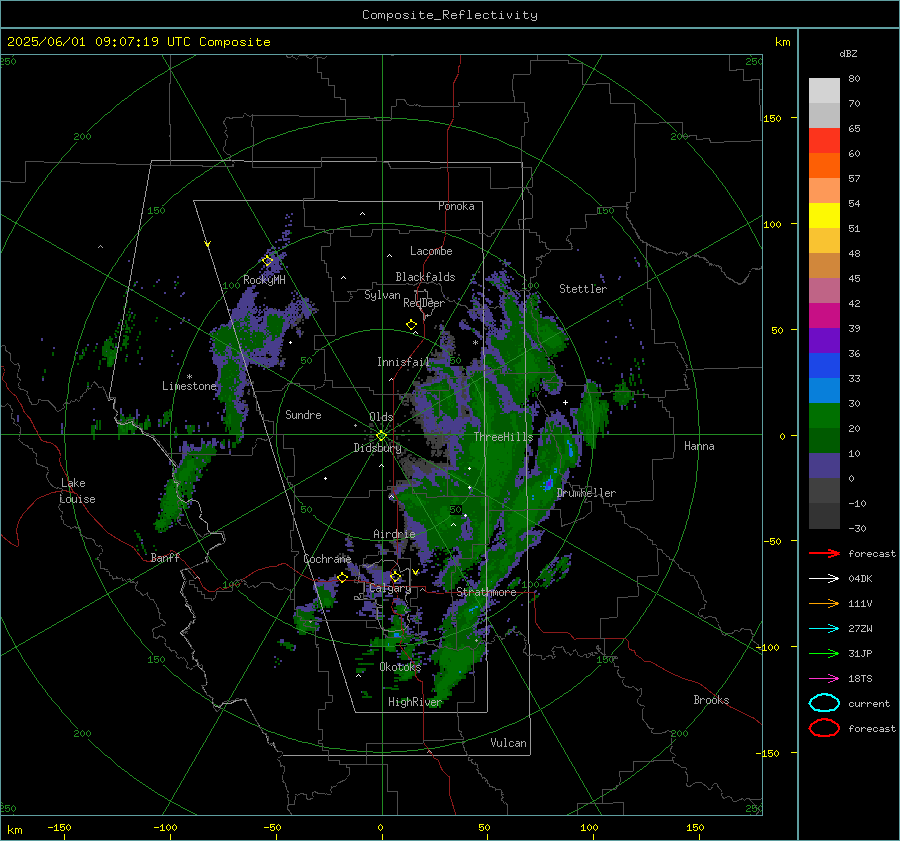Click the green 31JP arrow icon

pos(824,653)
